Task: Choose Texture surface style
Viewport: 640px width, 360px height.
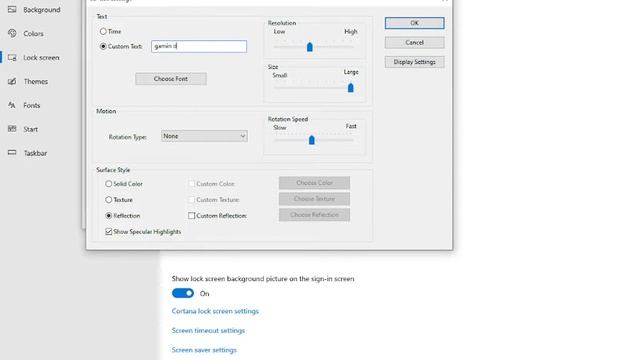Action: 109,200
